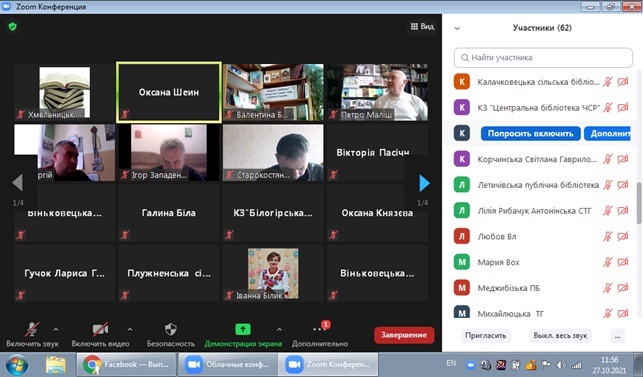Click muted mic icon for Мария Вох
This screenshot has height=377, width=643.
[x=607, y=262]
